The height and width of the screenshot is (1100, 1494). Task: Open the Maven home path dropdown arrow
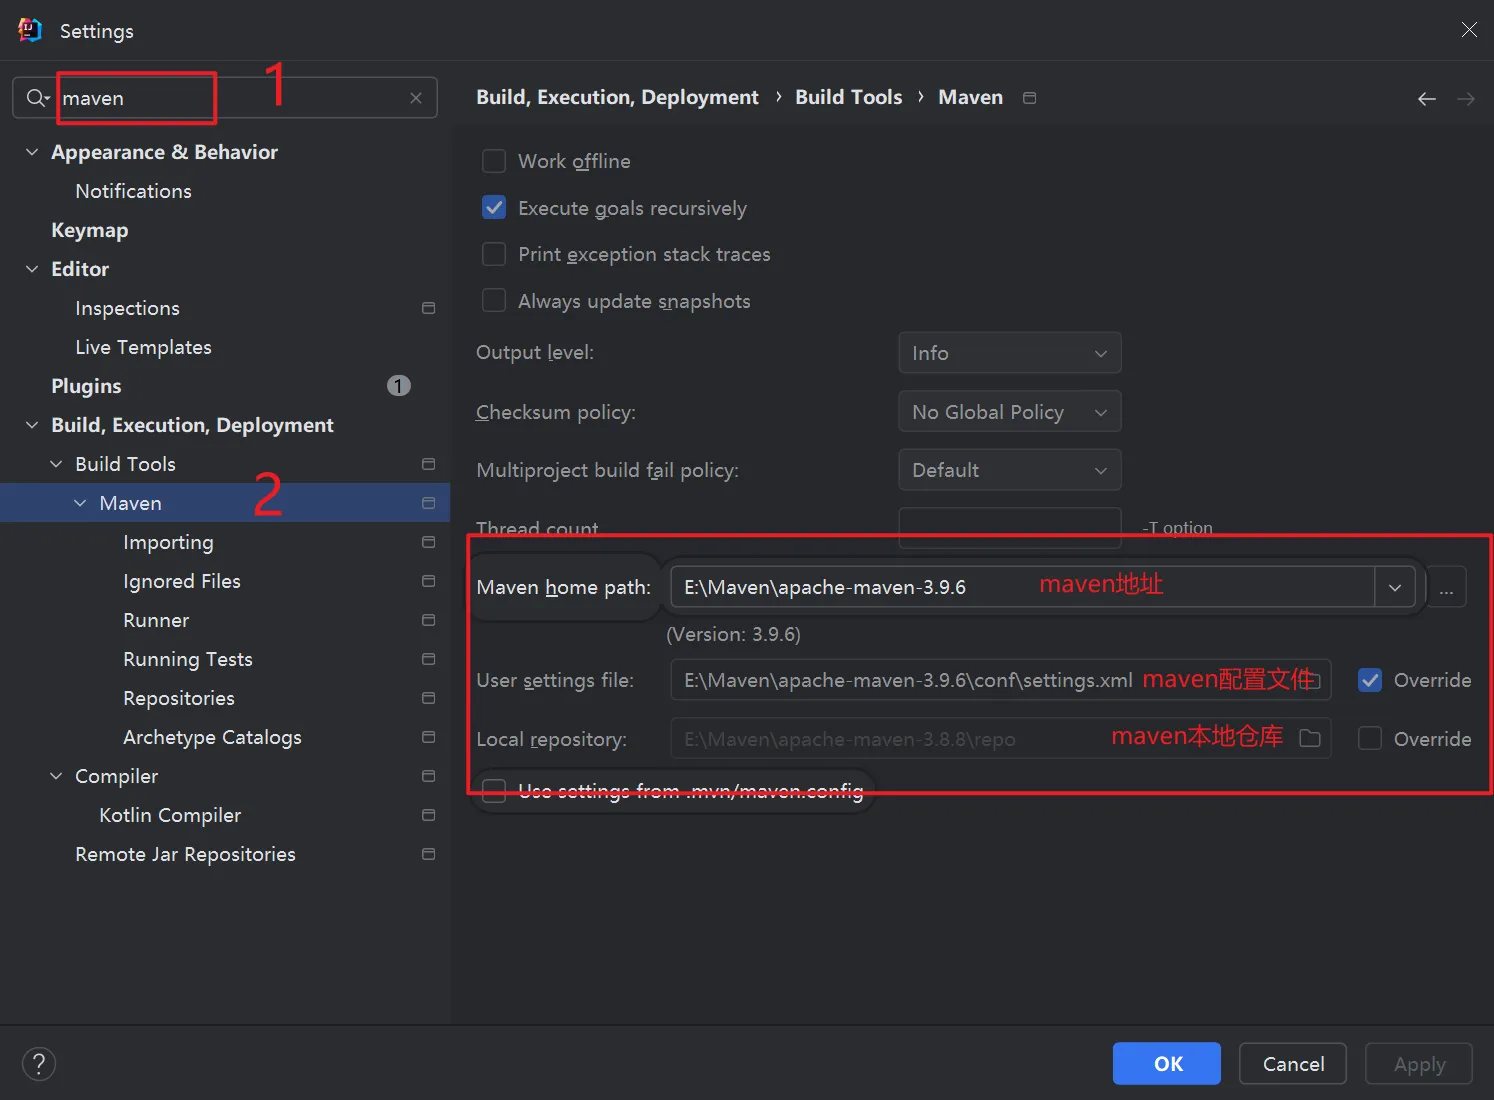coord(1395,587)
